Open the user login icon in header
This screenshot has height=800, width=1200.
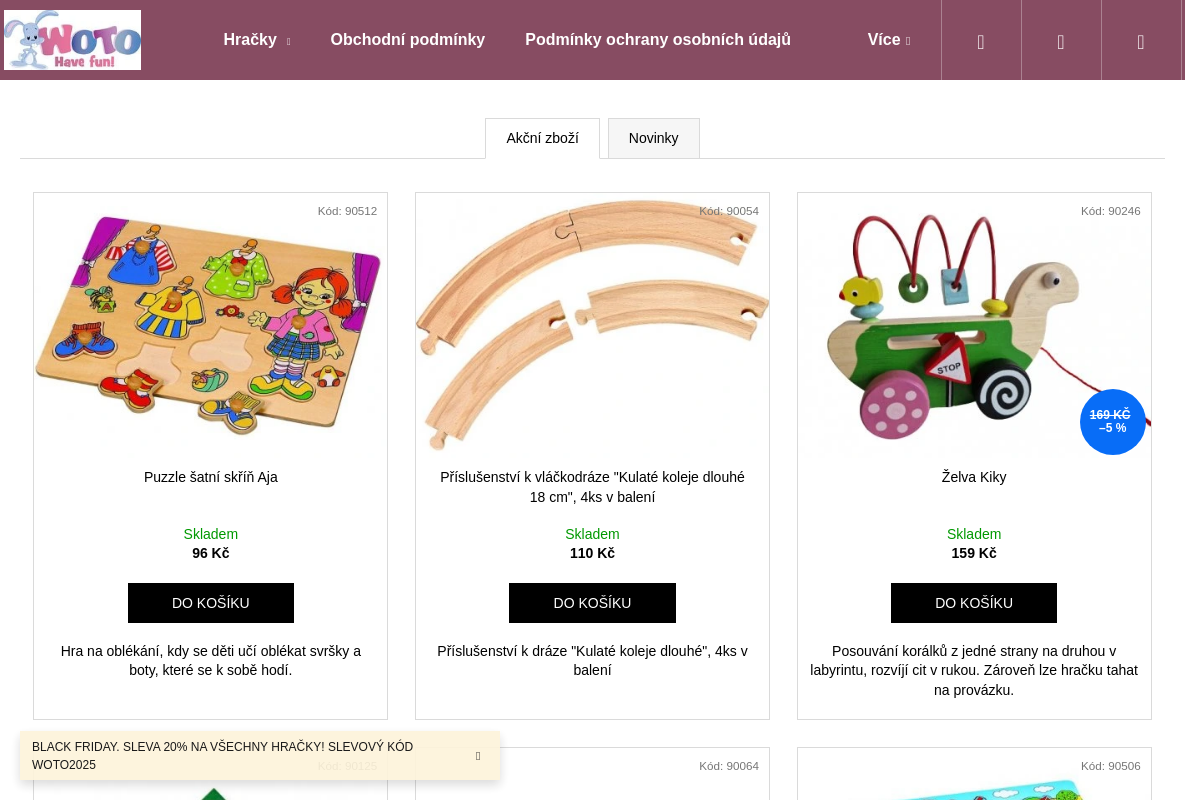point(1061,41)
